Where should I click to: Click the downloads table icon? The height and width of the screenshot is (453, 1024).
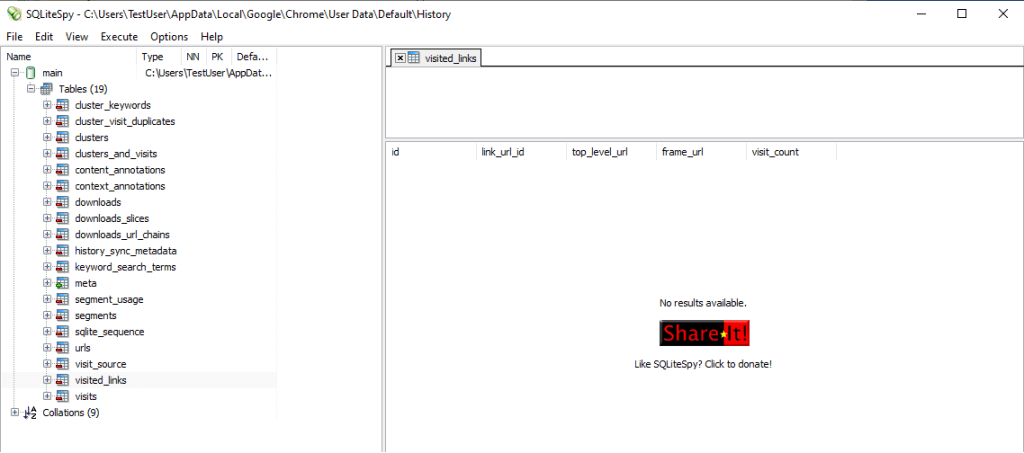pyautogui.click(x=62, y=202)
